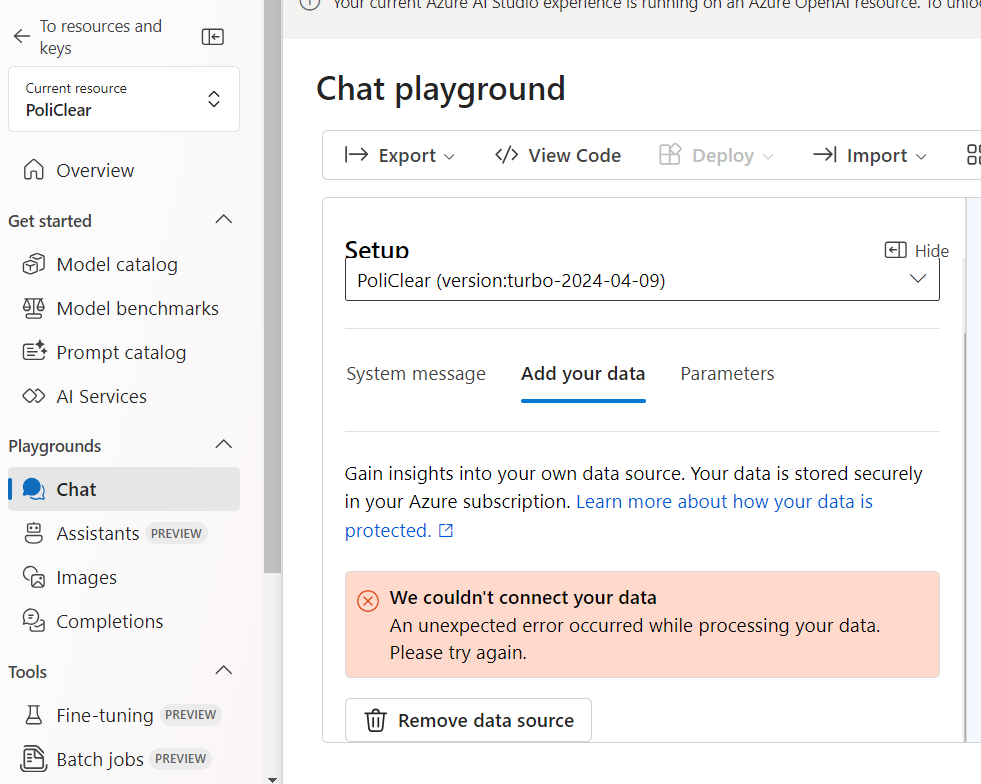Collapse the Tools section
This screenshot has width=981, height=784.
click(223, 671)
